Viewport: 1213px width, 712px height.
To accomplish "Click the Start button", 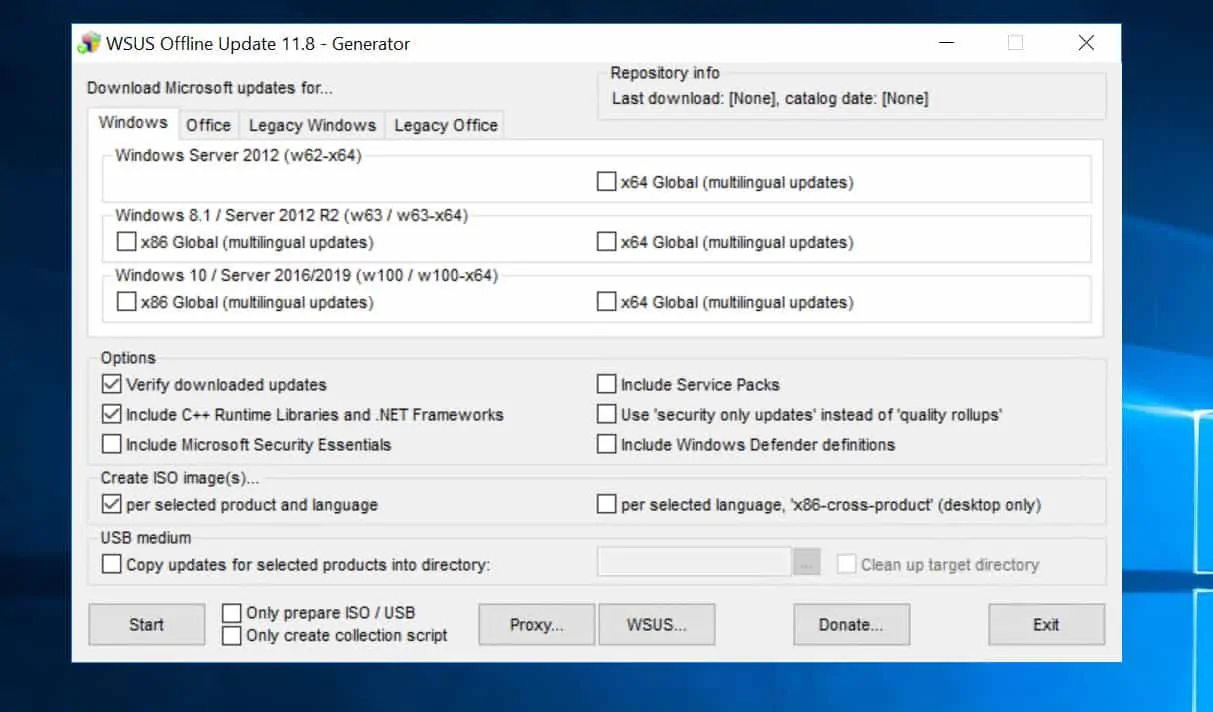I will pyautogui.click(x=146, y=624).
